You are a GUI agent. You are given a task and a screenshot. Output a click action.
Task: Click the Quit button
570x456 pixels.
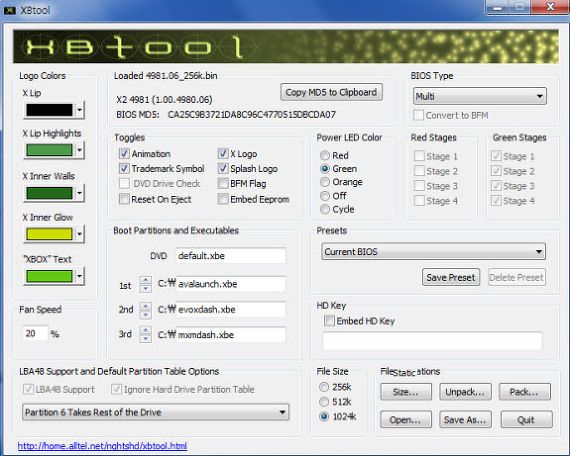click(526, 420)
